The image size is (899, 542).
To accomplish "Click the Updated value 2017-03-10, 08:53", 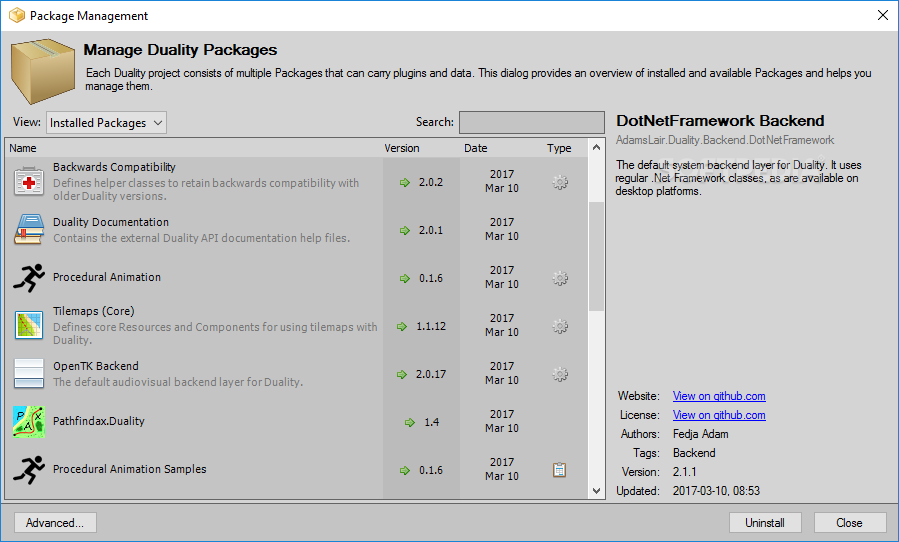I will (716, 490).
